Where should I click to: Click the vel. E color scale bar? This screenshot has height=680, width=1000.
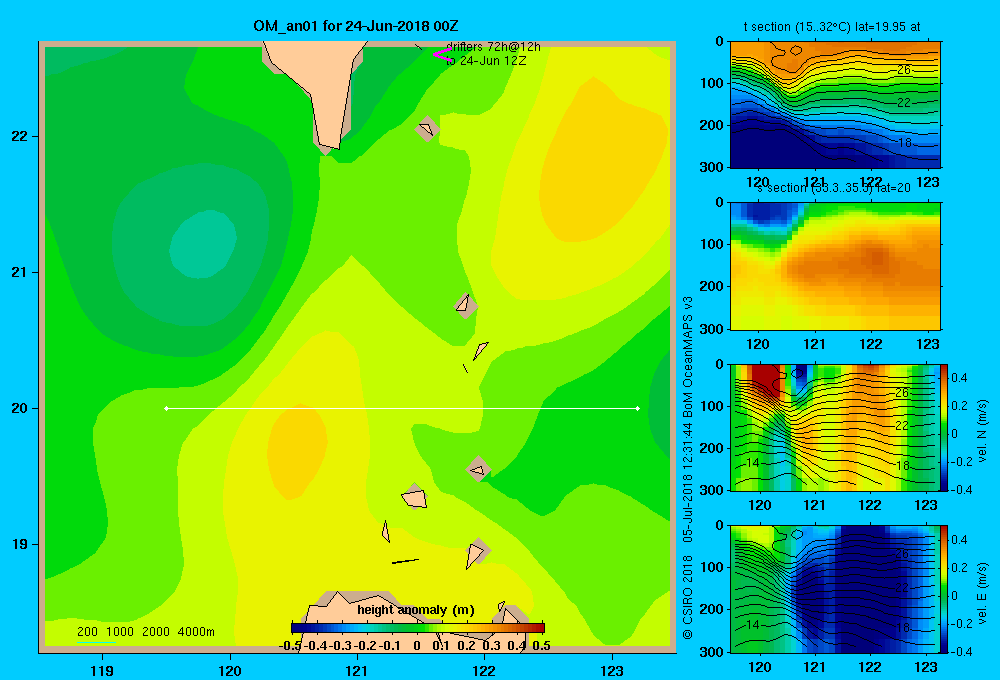945,589
